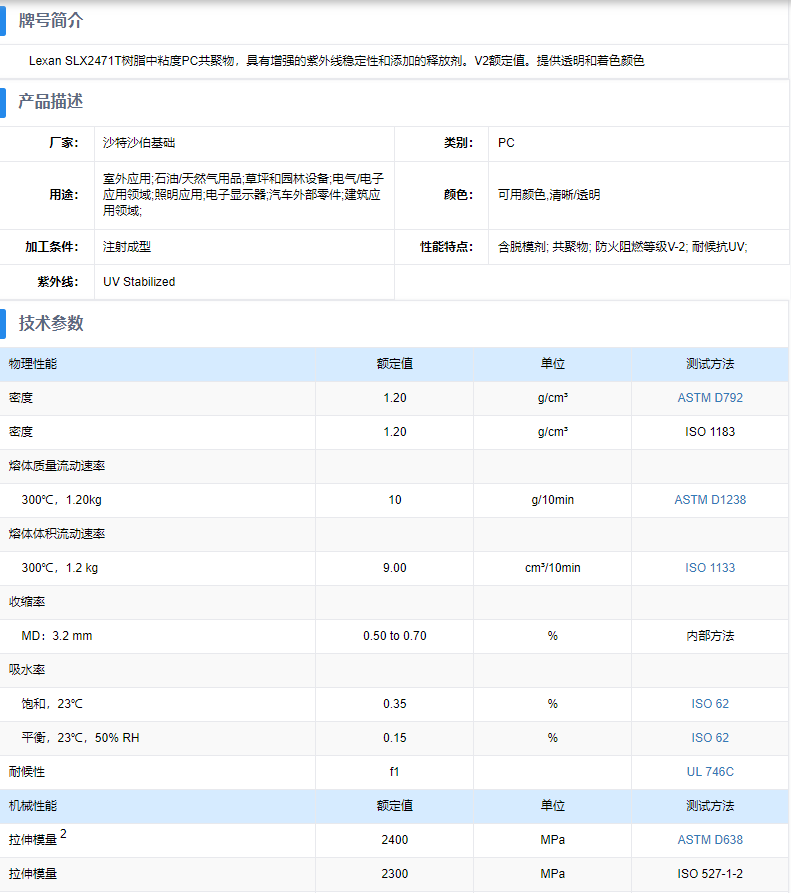Click the 熔体质量流动速率 row

click(x=394, y=466)
